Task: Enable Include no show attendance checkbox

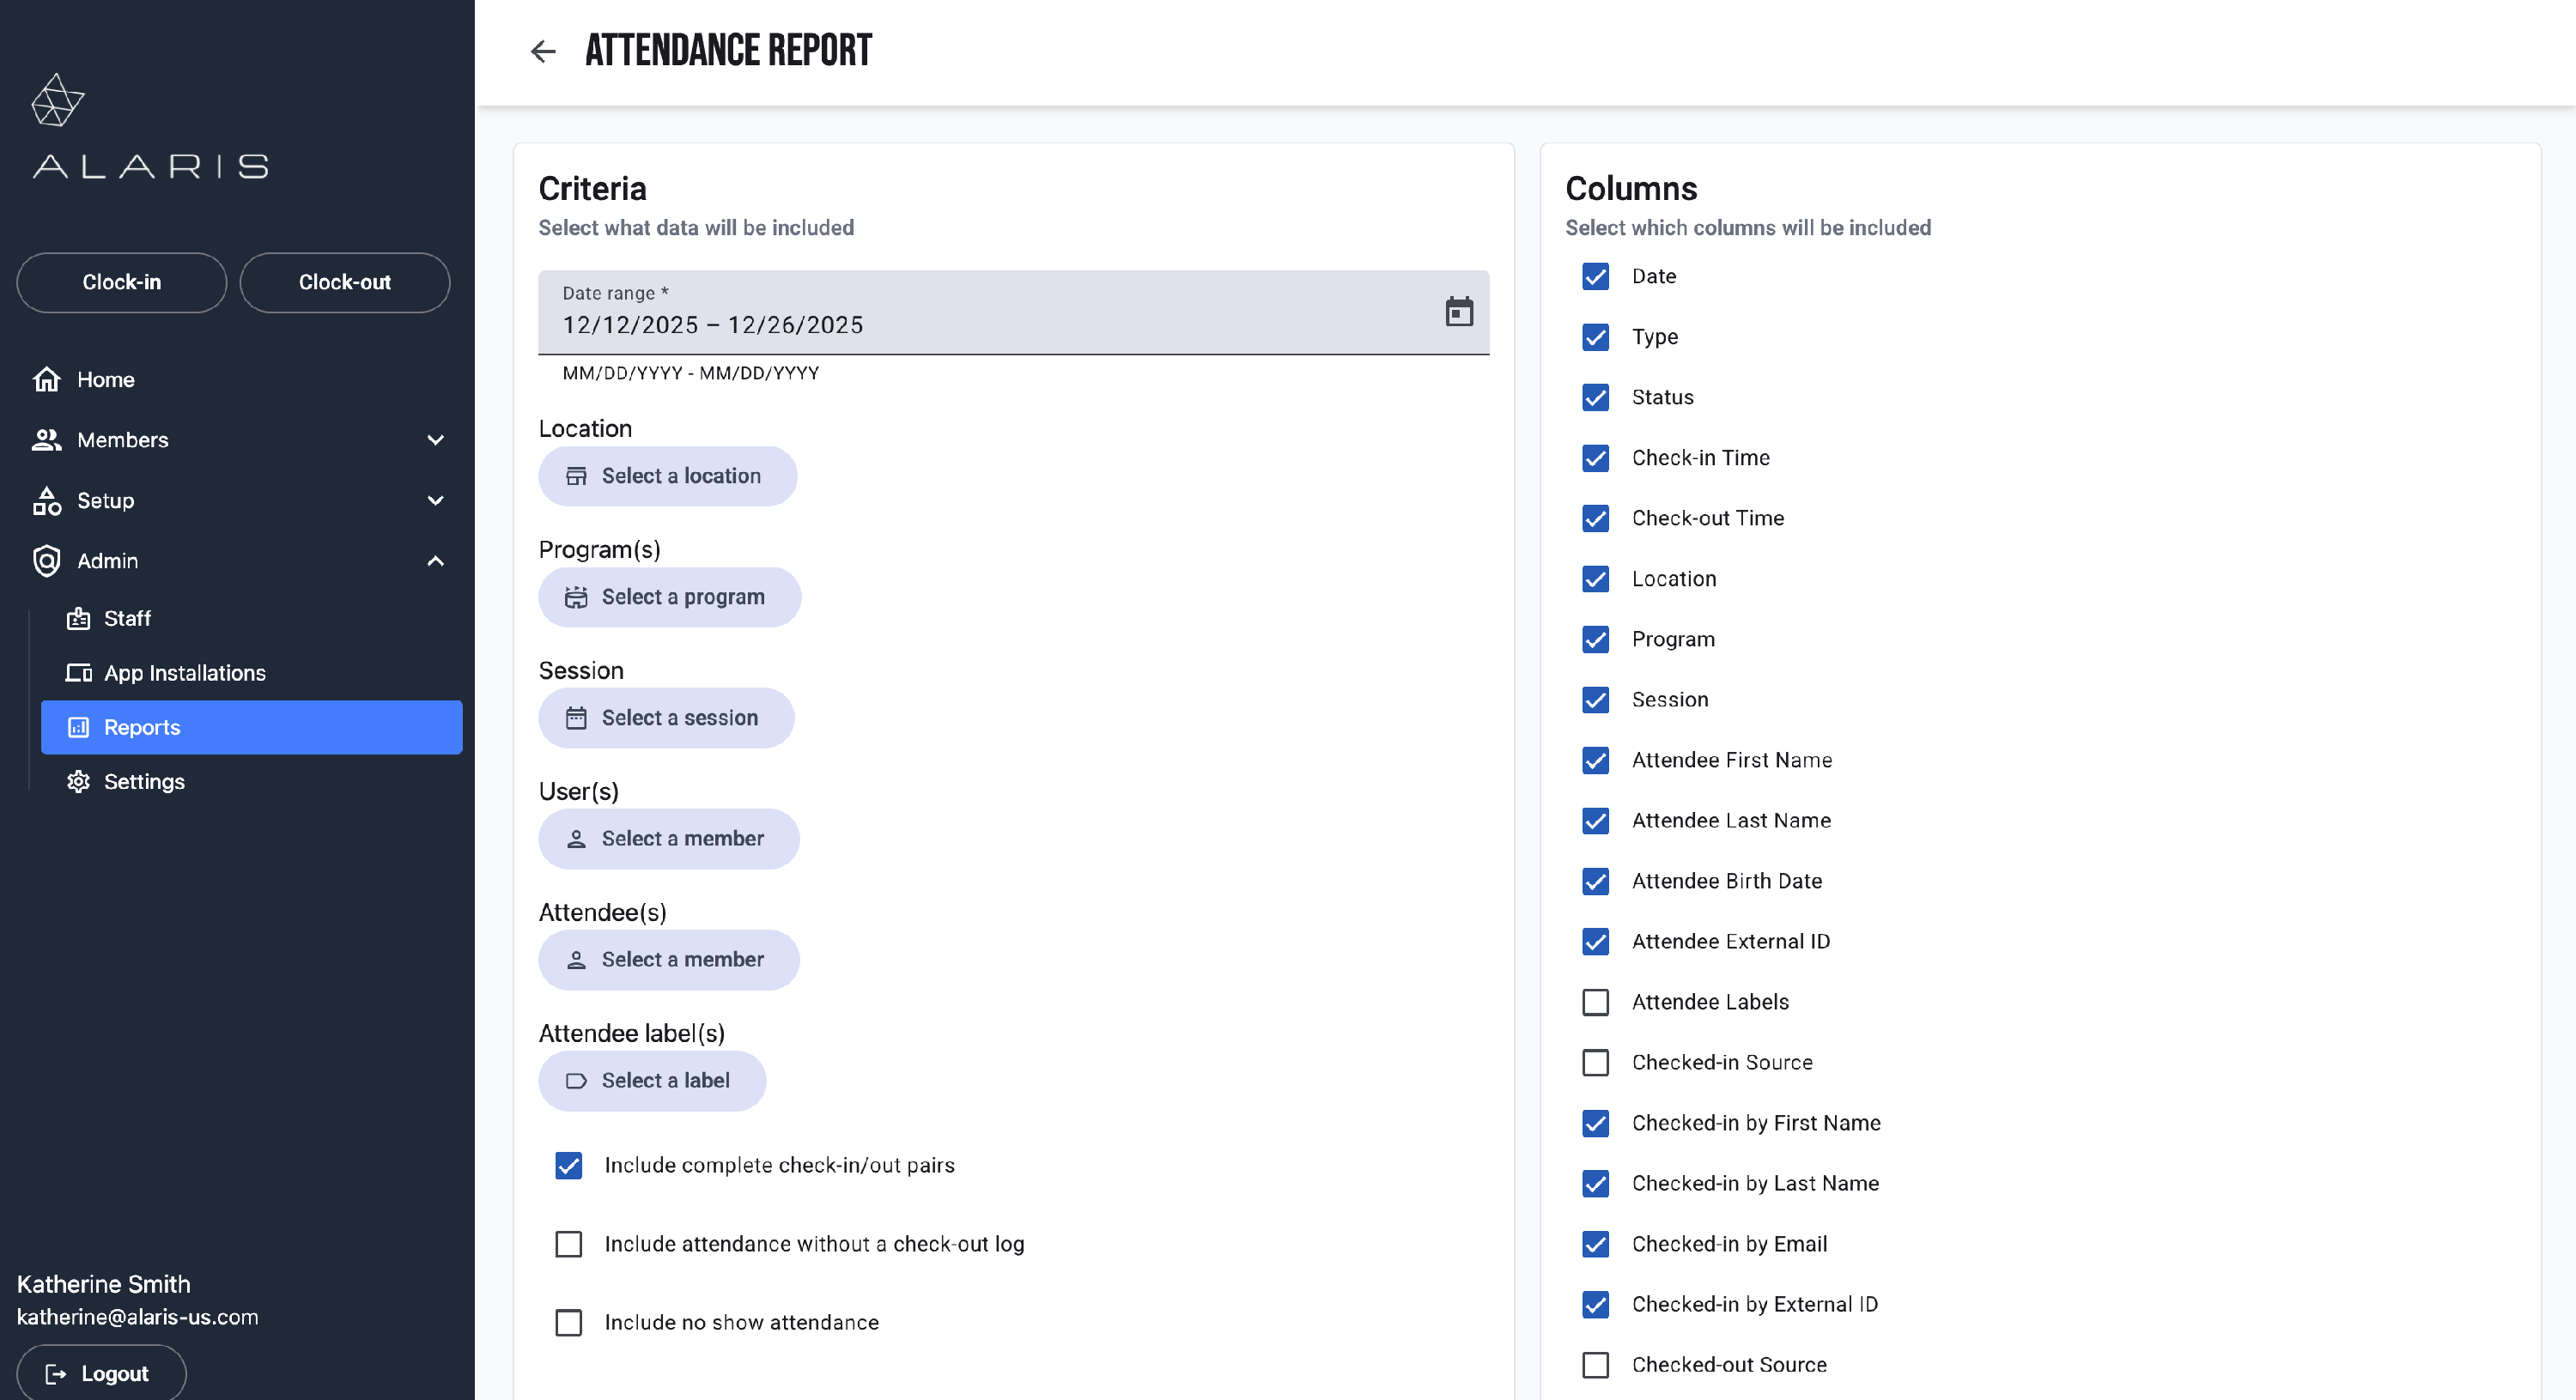Action: coord(568,1322)
